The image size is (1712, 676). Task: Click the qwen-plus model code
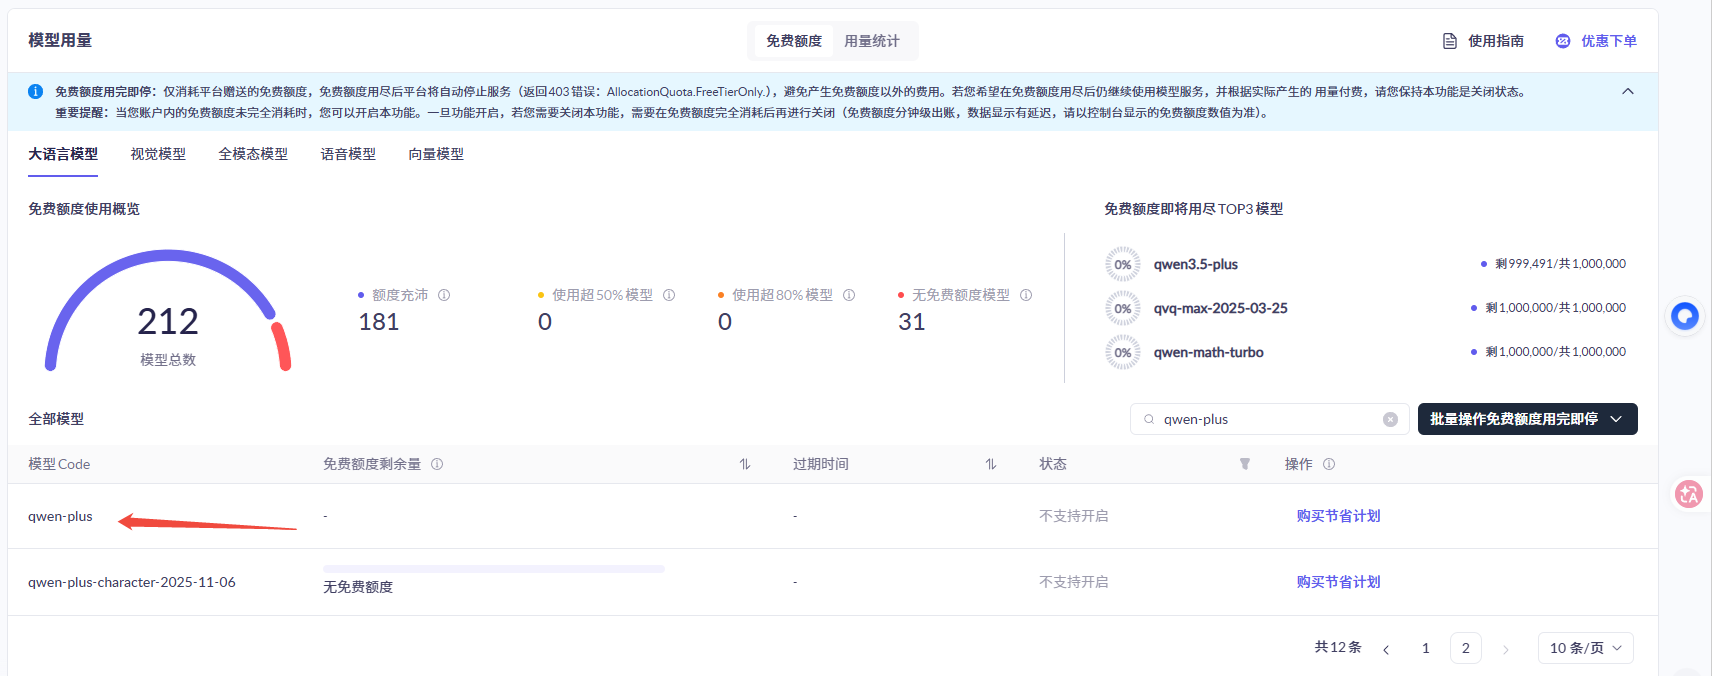click(x=60, y=517)
